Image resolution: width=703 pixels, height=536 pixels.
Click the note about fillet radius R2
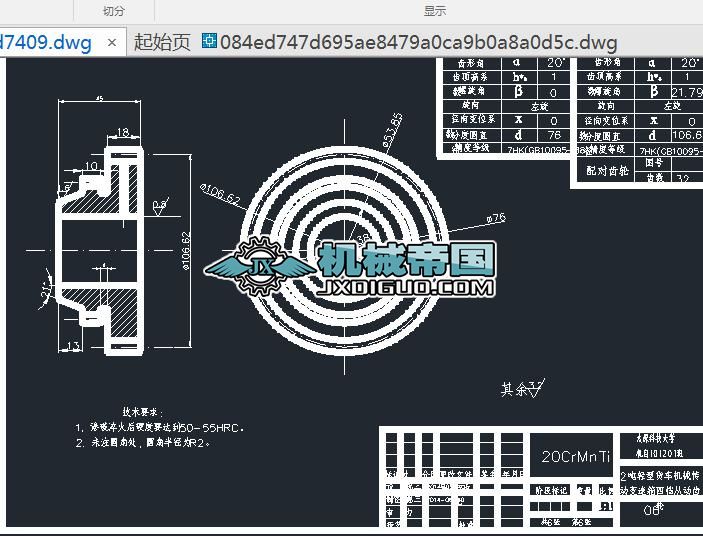coord(143,443)
